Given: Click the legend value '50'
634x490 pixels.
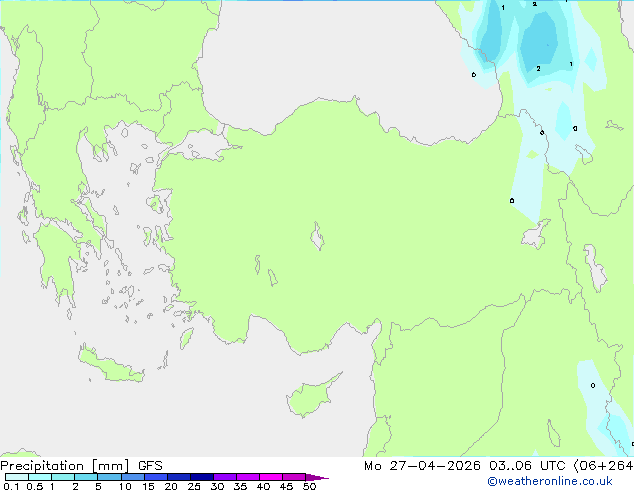Looking at the screenshot, I should point(309,486).
